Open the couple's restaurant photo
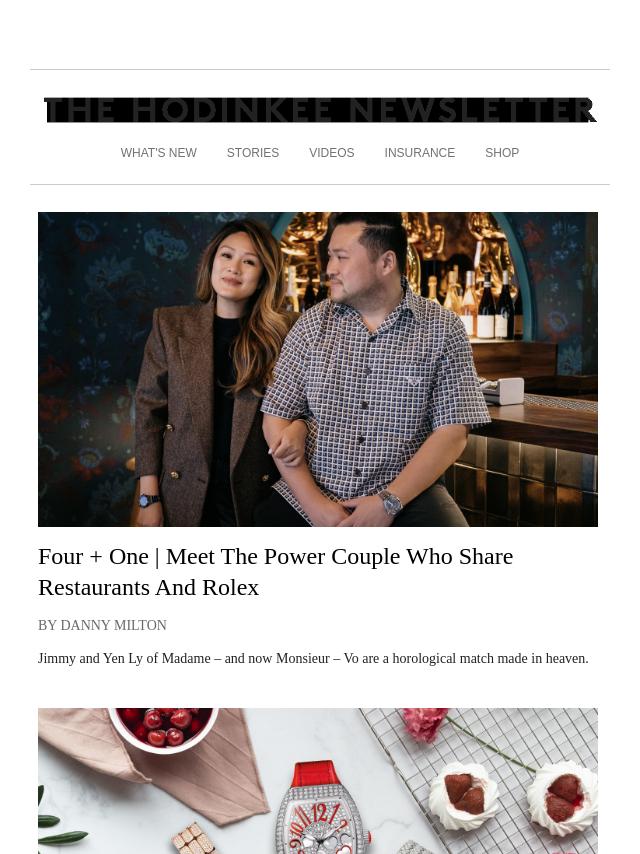 pyautogui.click(x=318, y=369)
